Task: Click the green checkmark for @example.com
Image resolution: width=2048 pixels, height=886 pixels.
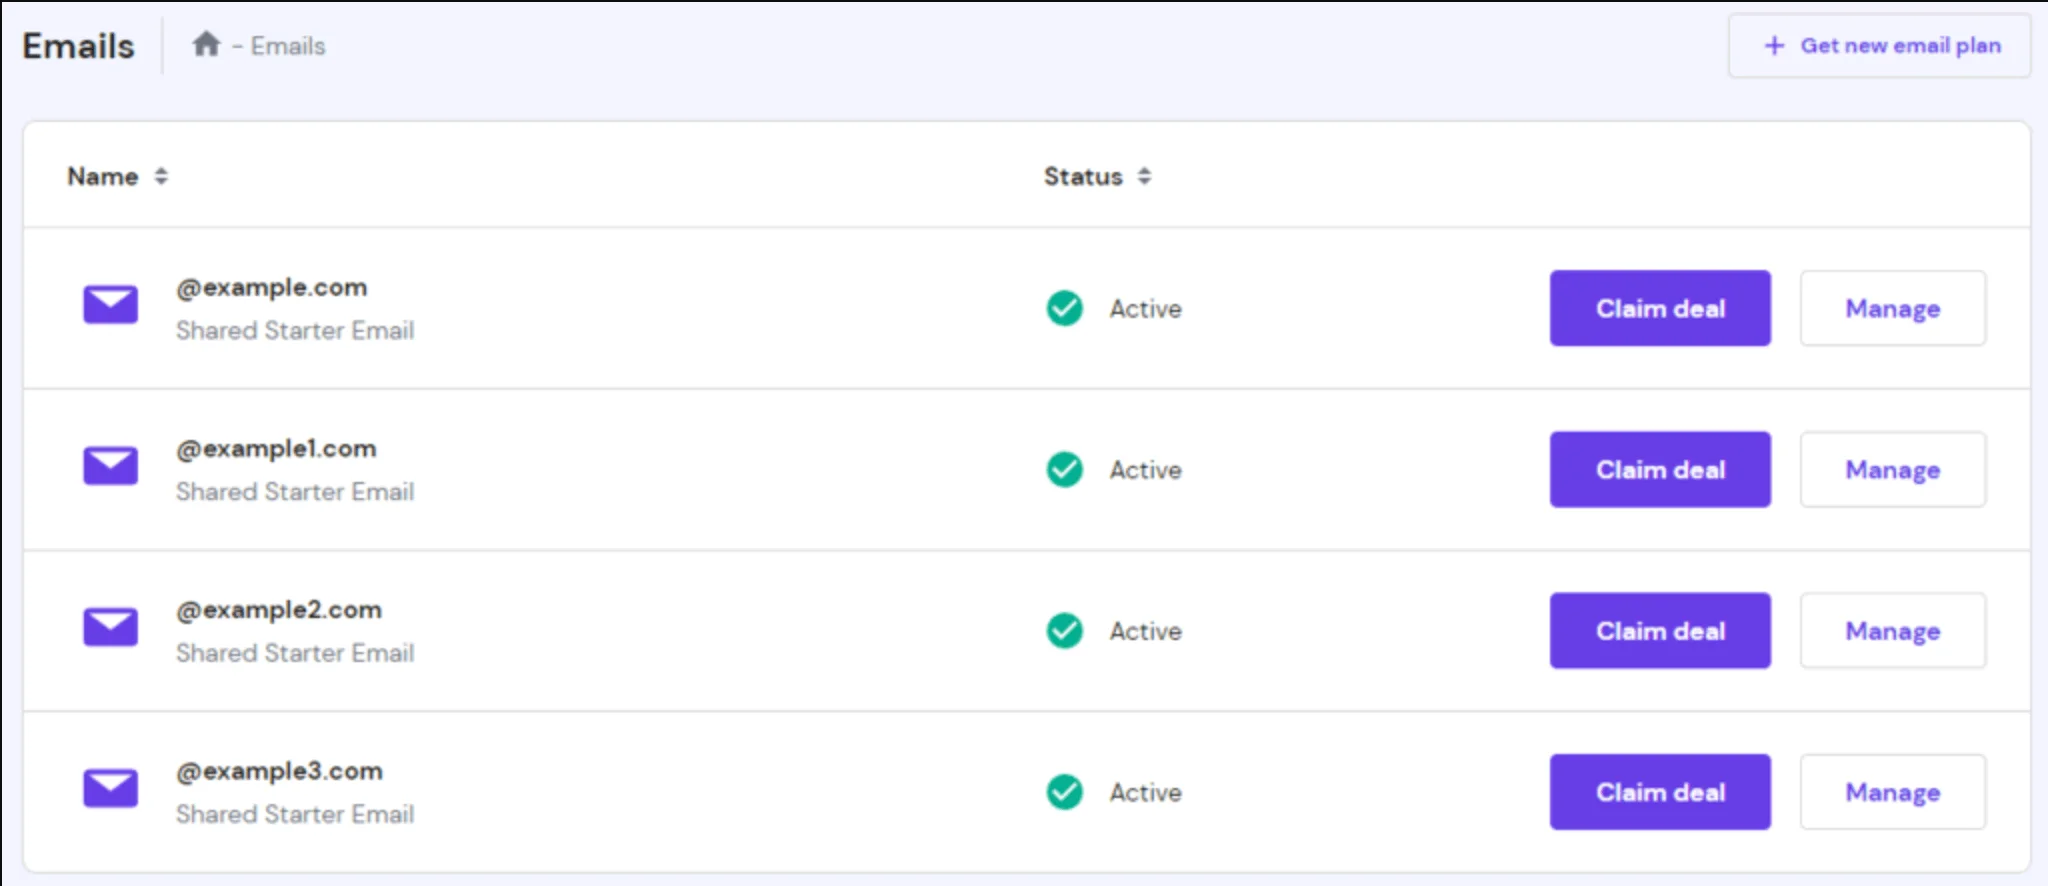Action: (x=1064, y=308)
